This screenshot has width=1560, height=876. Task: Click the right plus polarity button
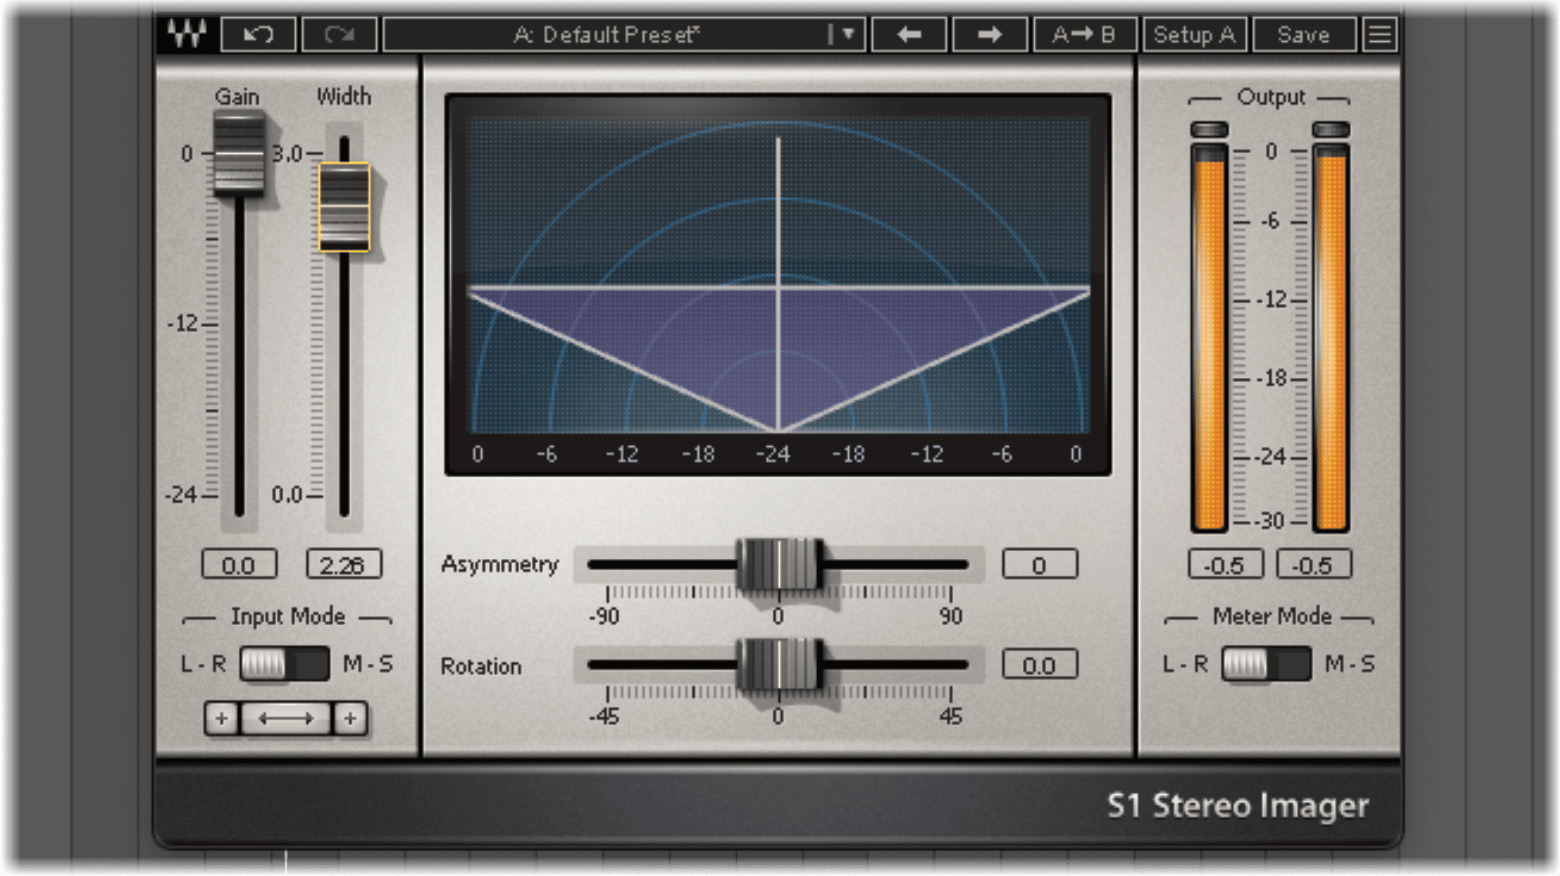point(350,718)
